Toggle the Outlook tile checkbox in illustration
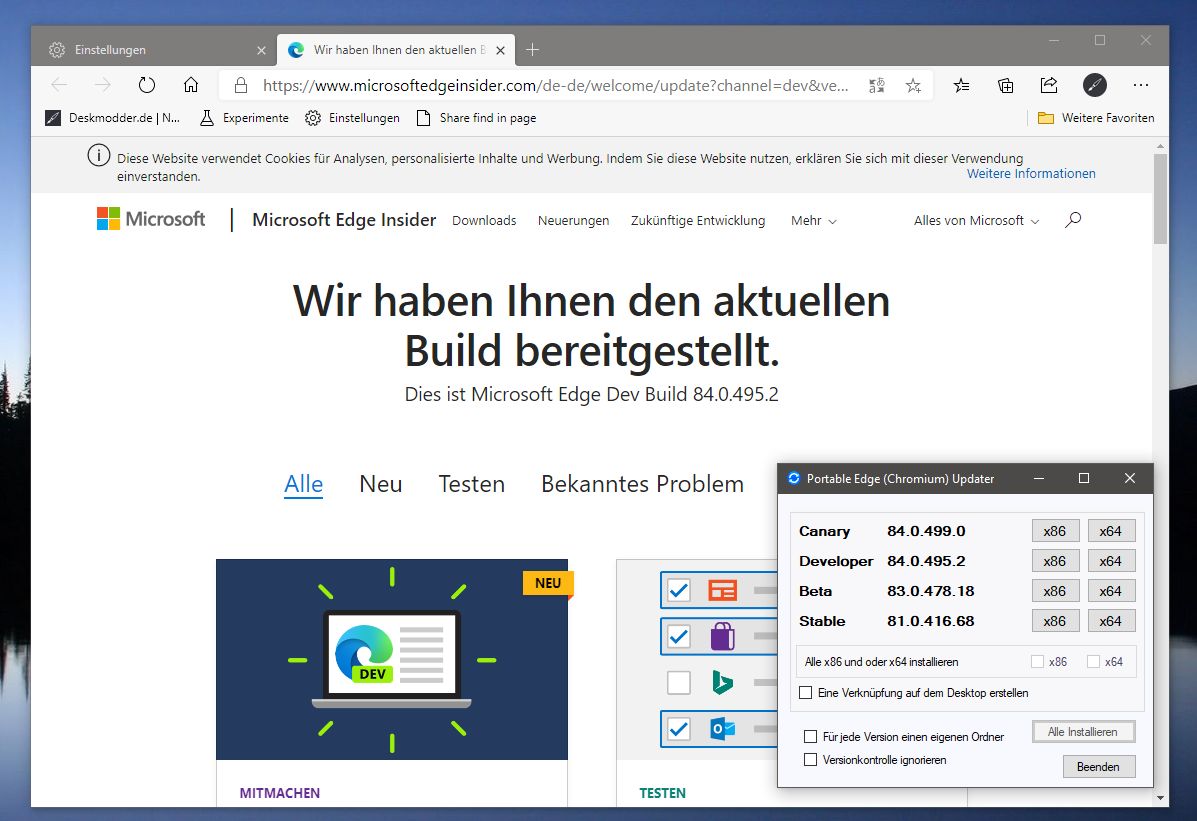 [679, 729]
